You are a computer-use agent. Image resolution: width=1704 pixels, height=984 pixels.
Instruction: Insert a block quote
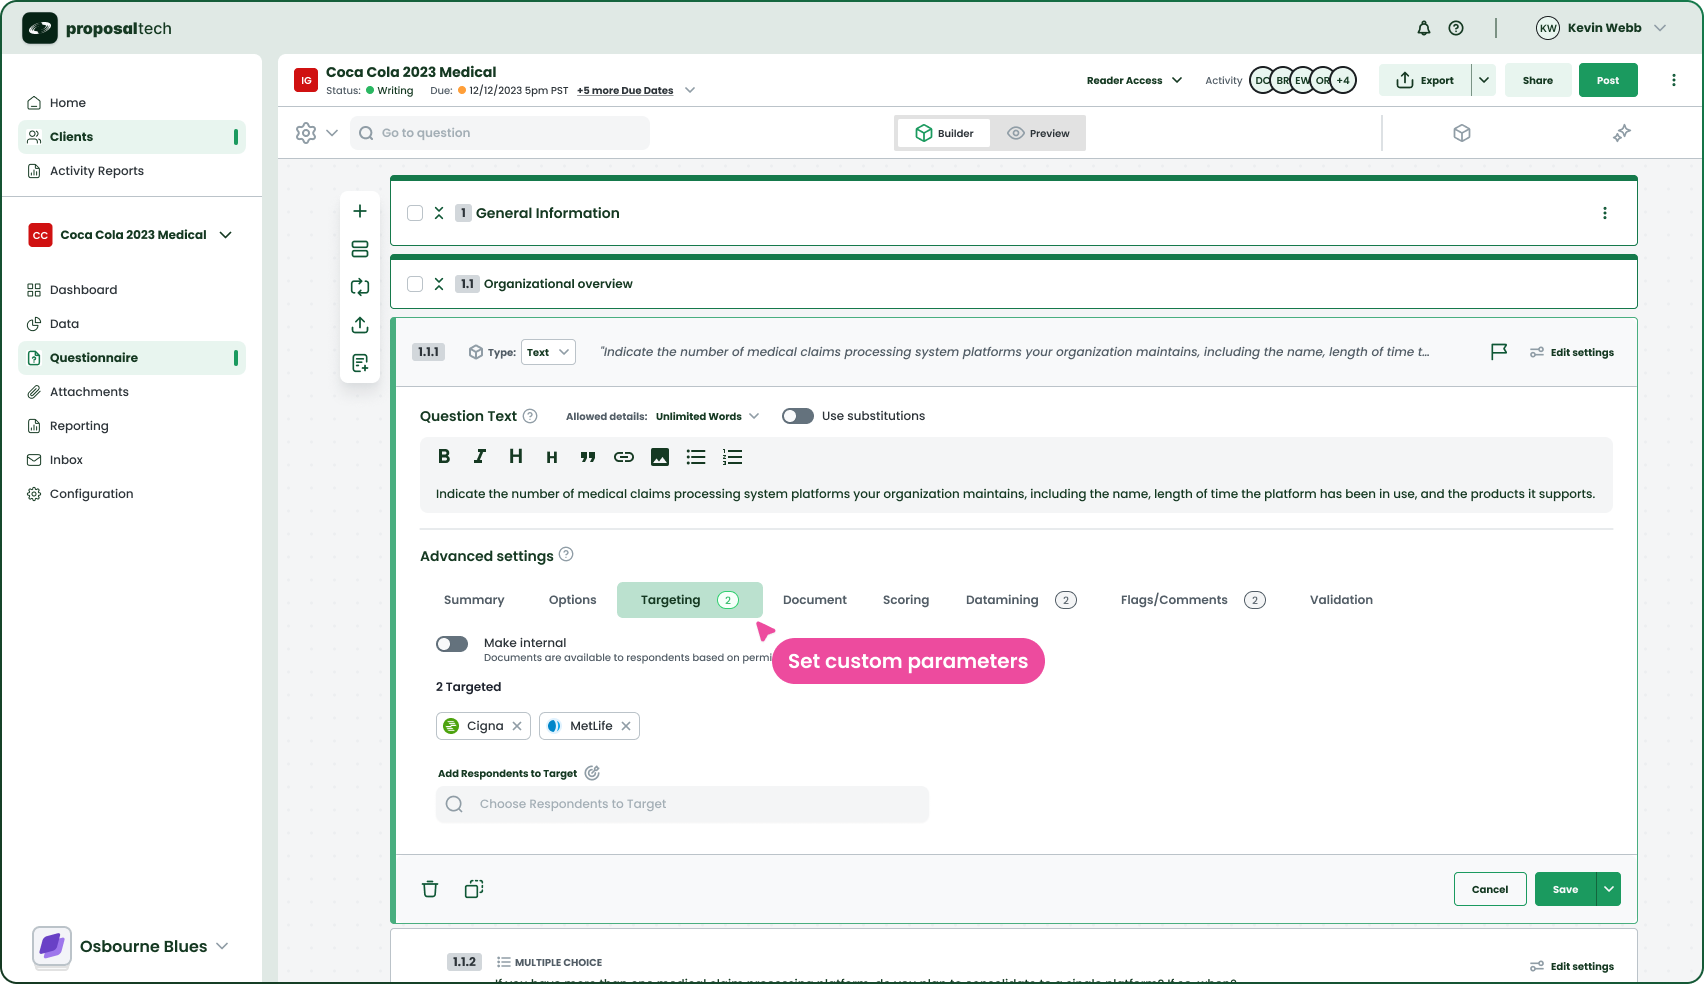pos(588,457)
